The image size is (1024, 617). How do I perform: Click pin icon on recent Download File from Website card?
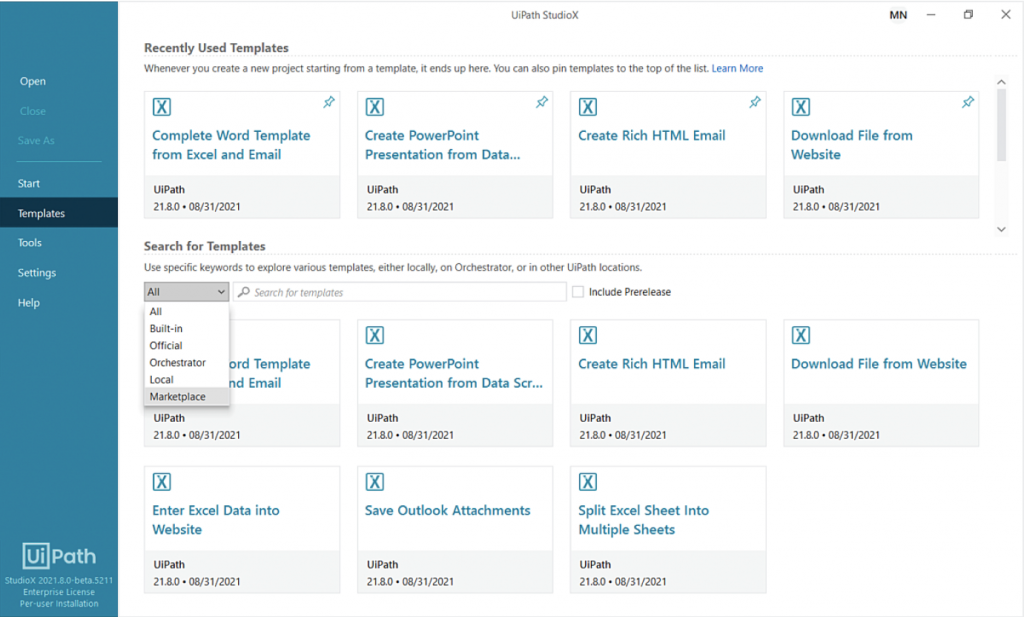click(x=967, y=102)
